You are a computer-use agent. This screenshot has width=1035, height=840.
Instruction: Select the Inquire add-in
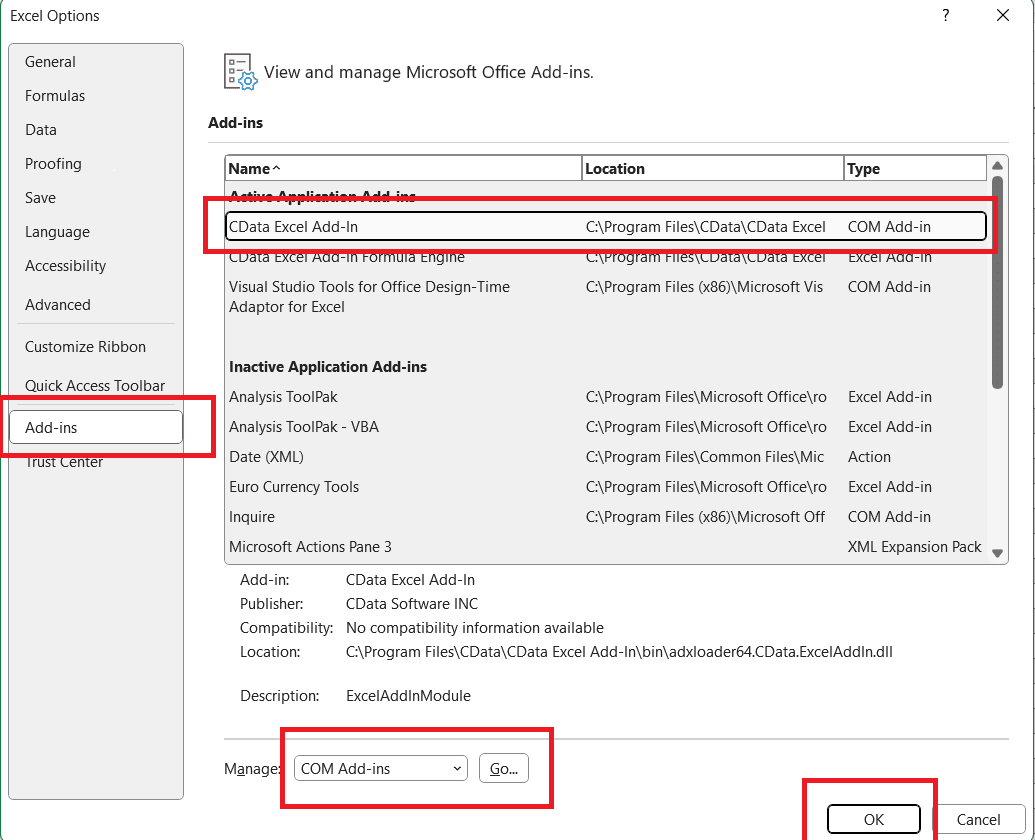[x=606, y=517]
